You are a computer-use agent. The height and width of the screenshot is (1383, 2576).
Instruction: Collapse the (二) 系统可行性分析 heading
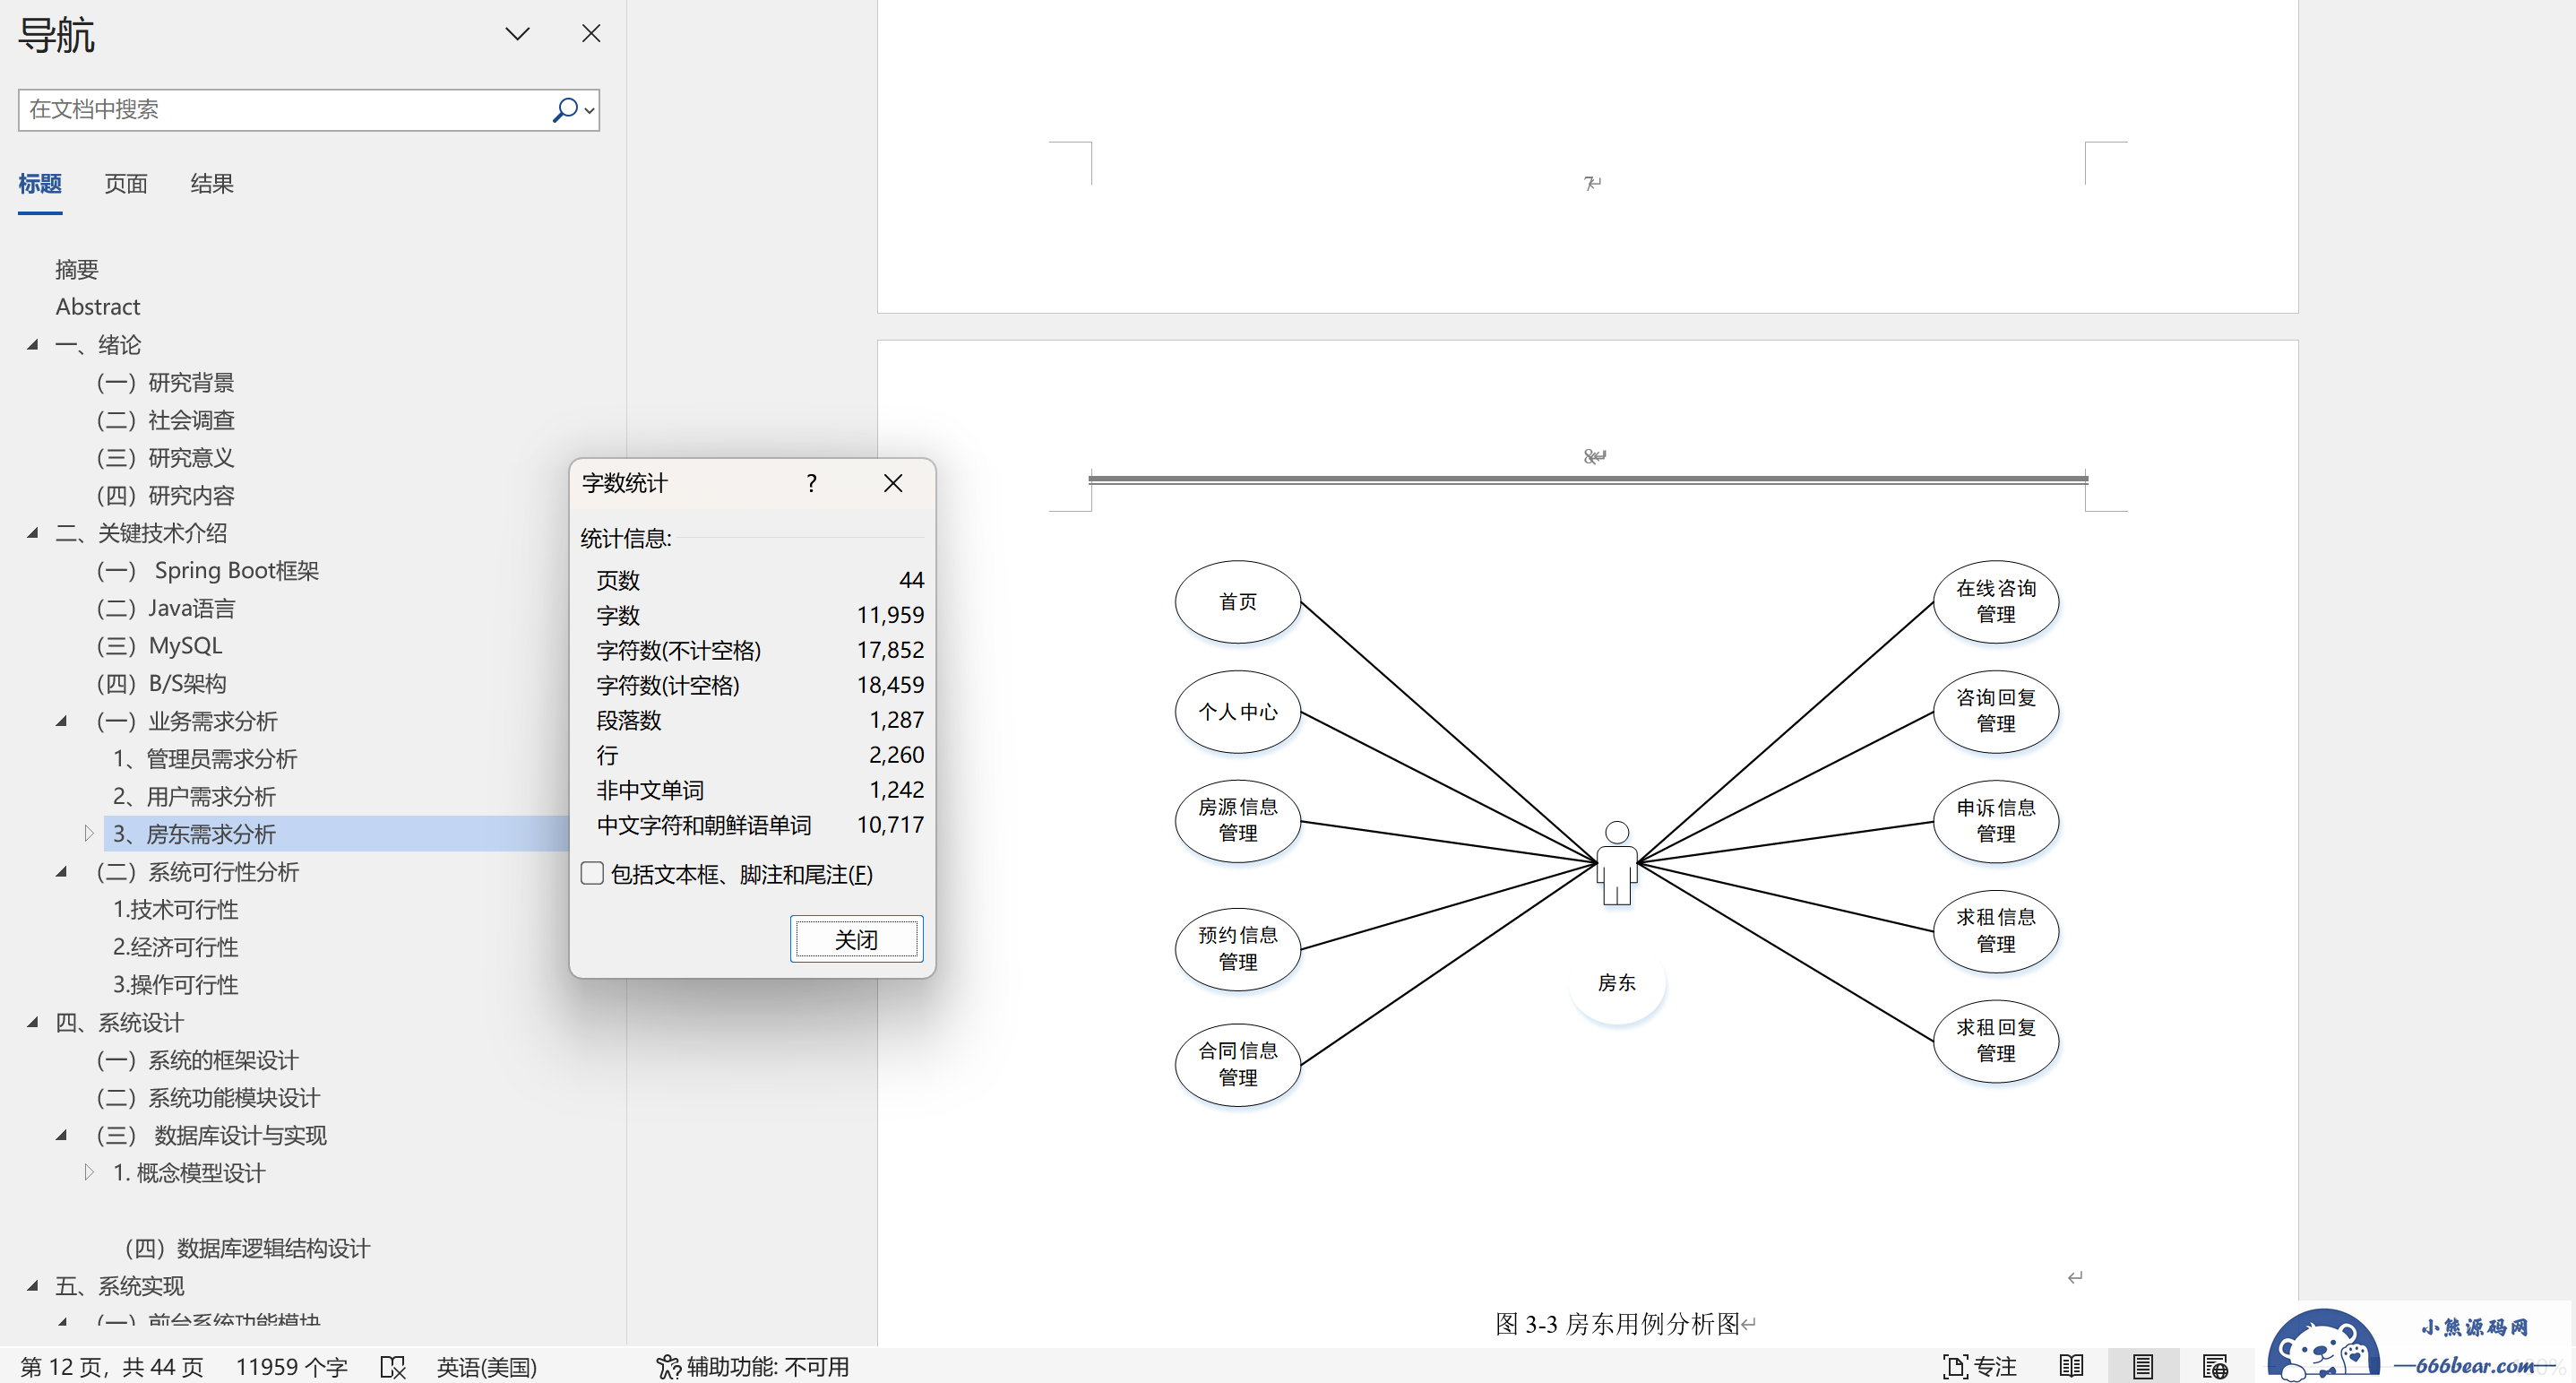pos(62,872)
